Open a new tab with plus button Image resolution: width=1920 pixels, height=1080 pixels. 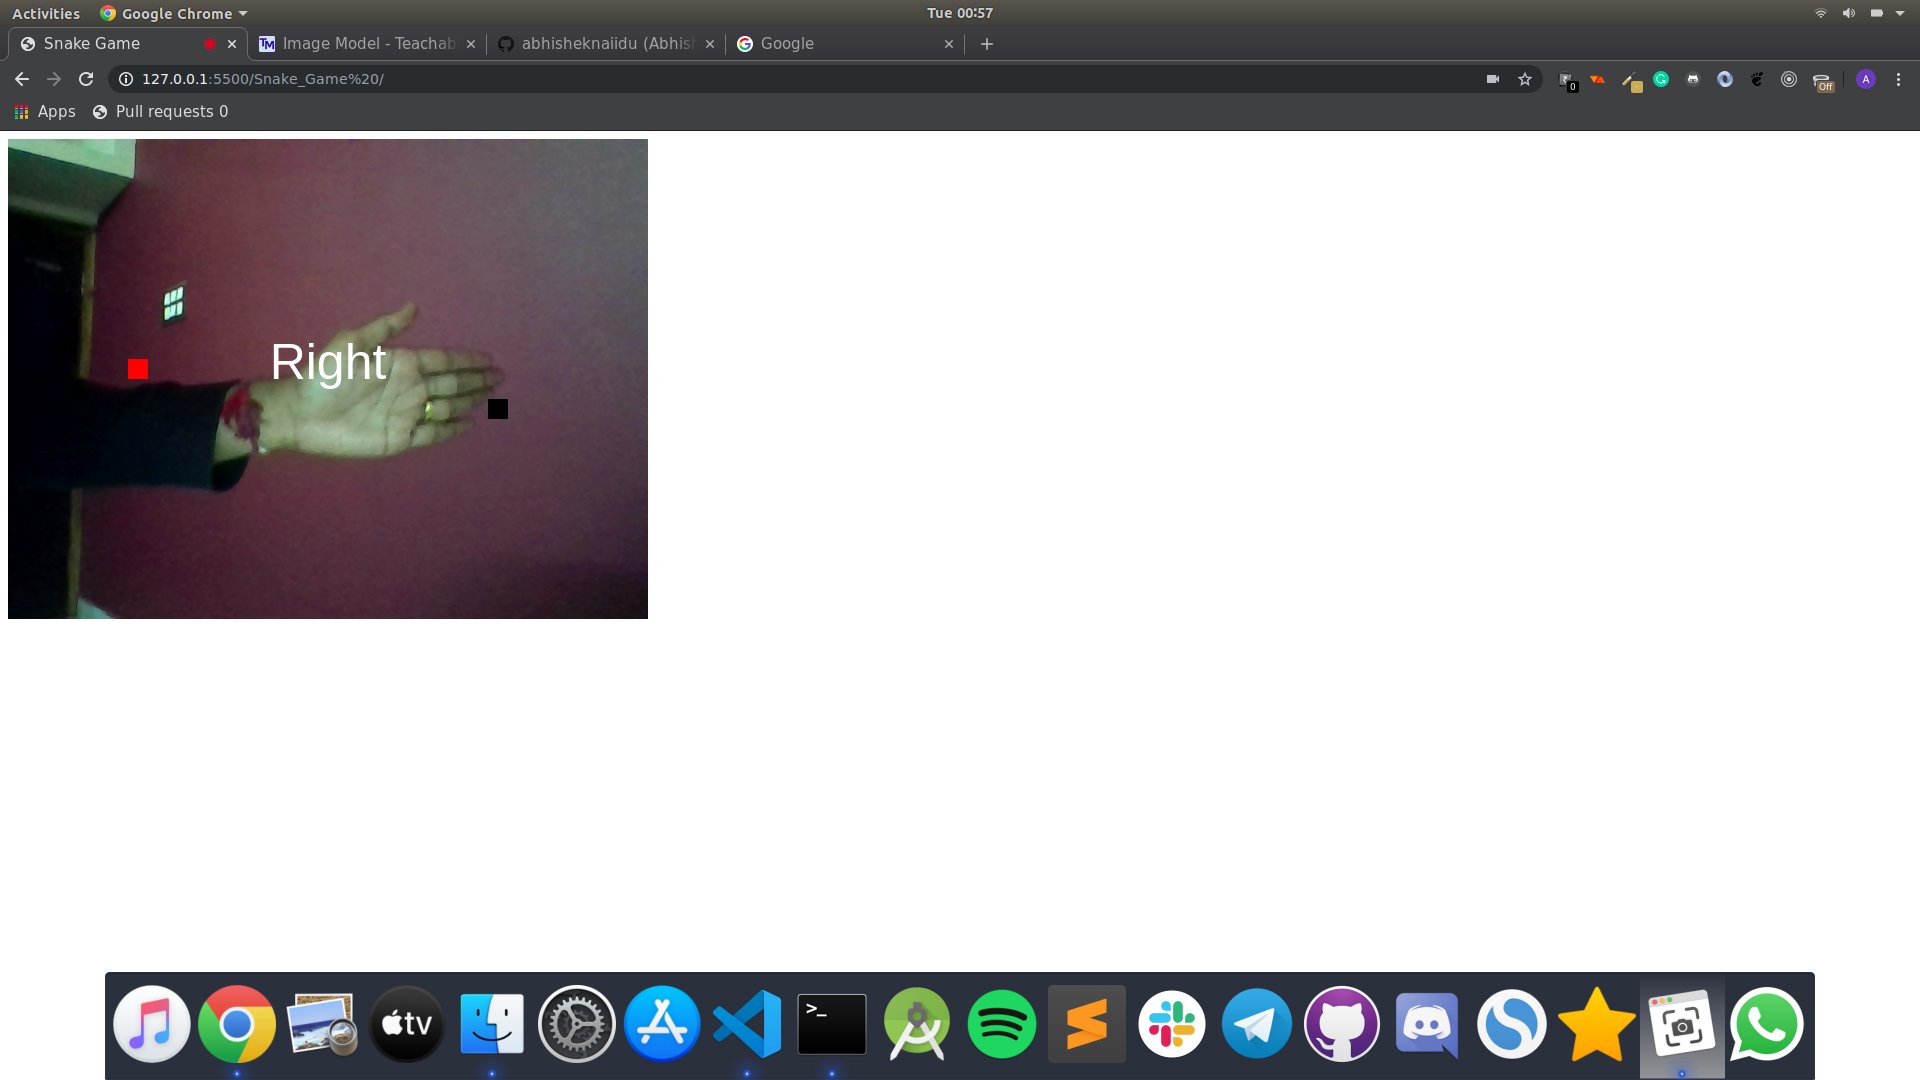(x=986, y=44)
